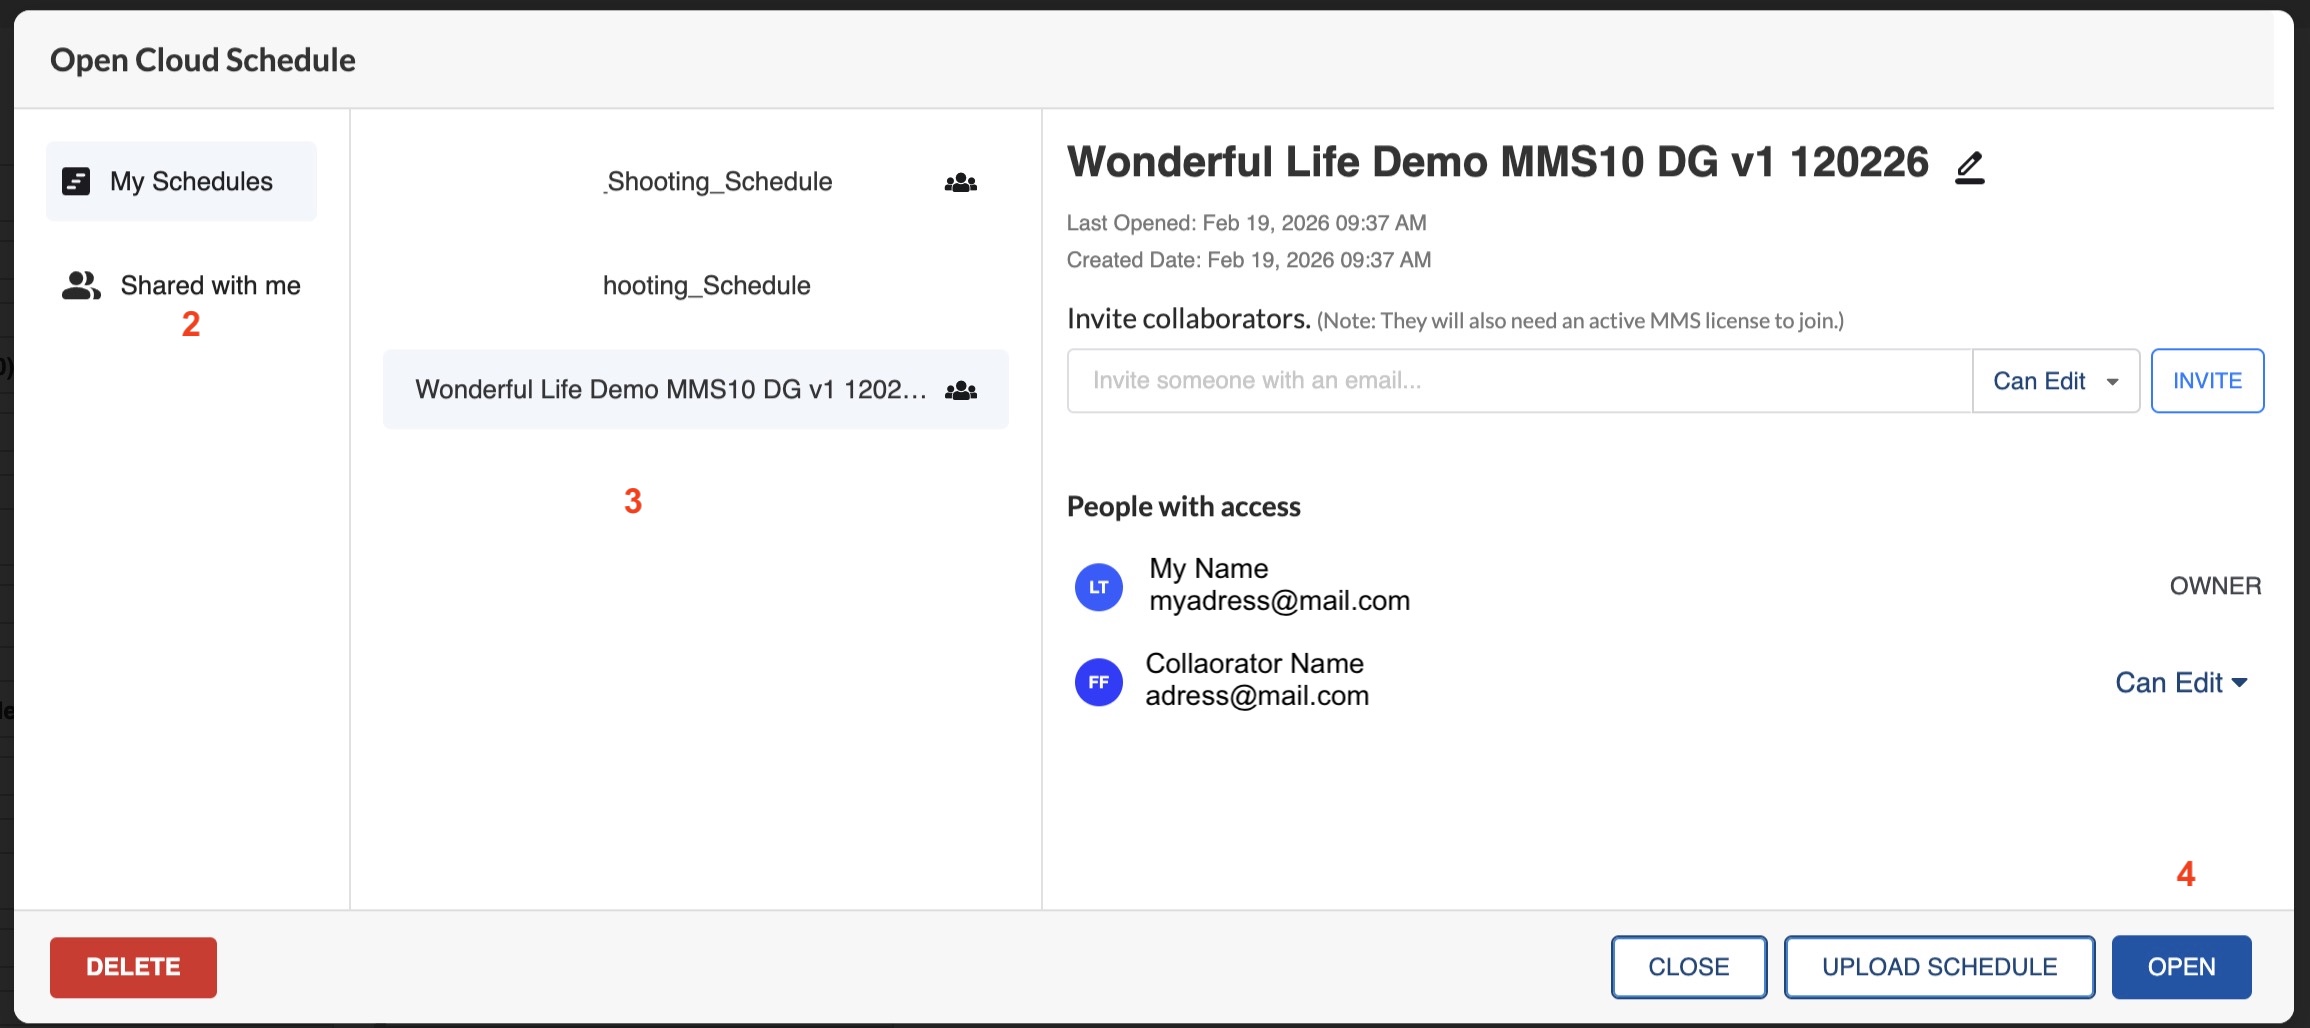The image size is (2310, 1028).
Task: Click the INVITE button
Action: [2207, 380]
